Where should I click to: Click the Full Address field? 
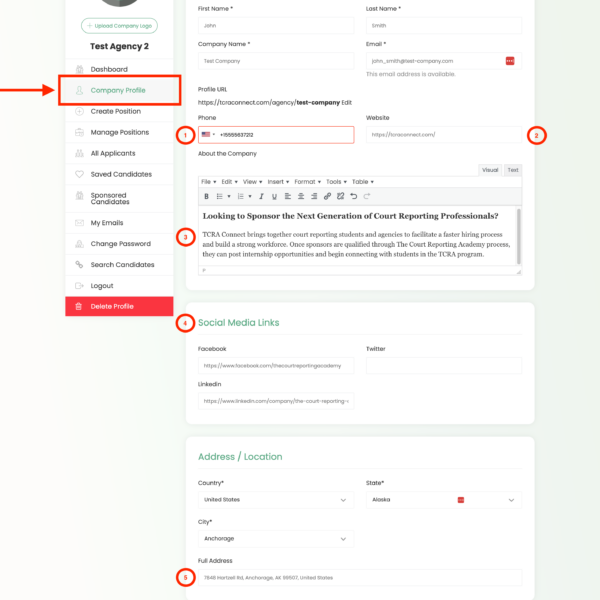[360, 578]
